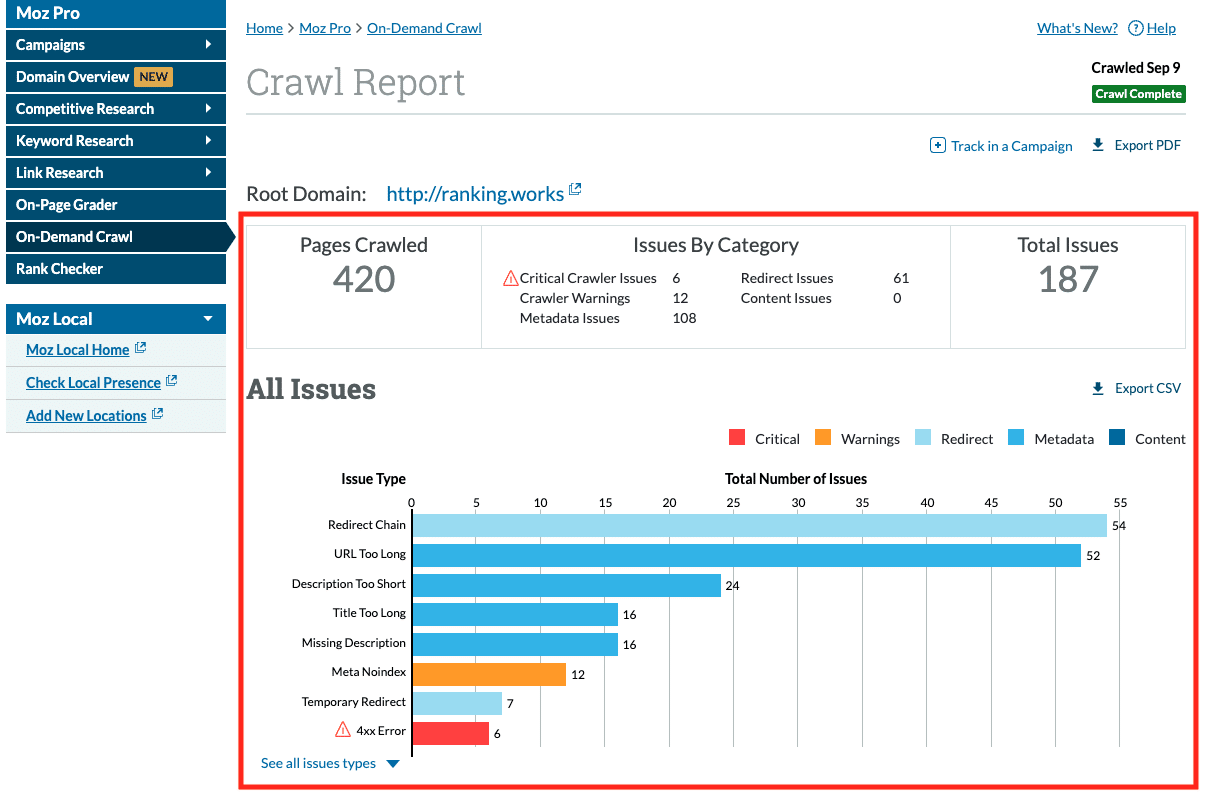The image size is (1210, 801).
Task: Click the Help question mark icon
Action: tap(1135, 28)
